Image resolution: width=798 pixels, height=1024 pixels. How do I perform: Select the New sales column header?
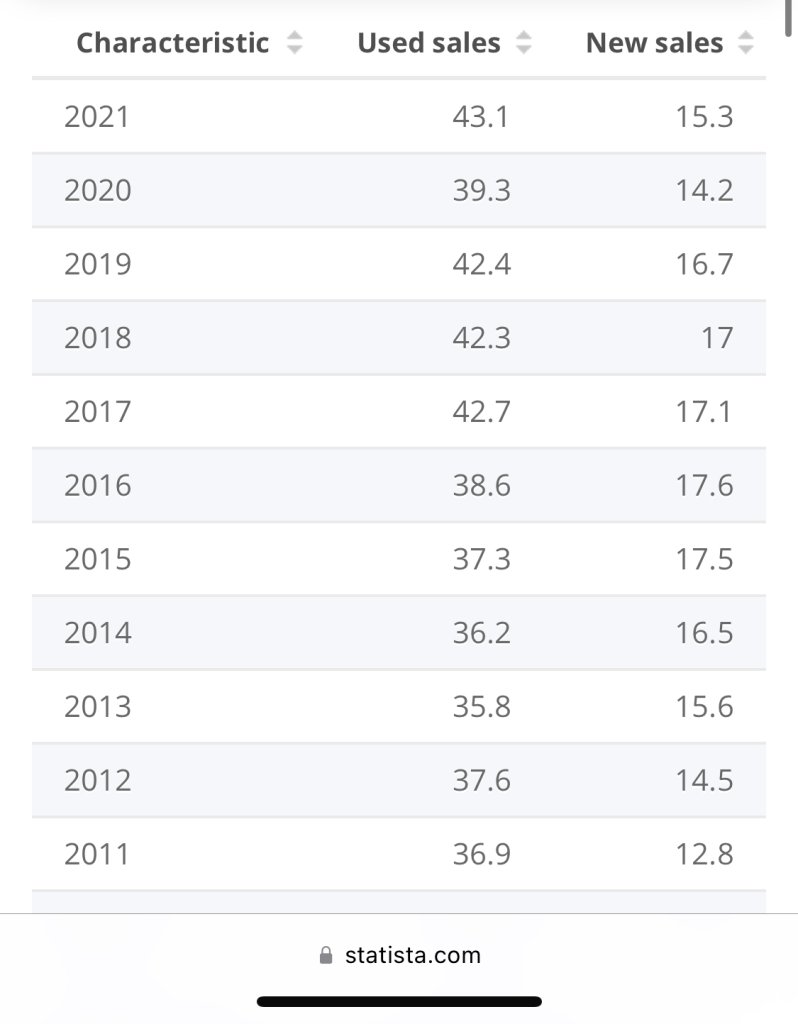(654, 43)
